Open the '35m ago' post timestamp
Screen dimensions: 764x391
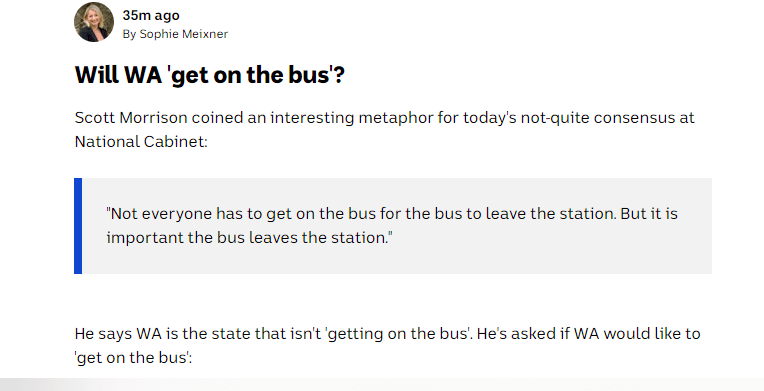click(x=151, y=16)
